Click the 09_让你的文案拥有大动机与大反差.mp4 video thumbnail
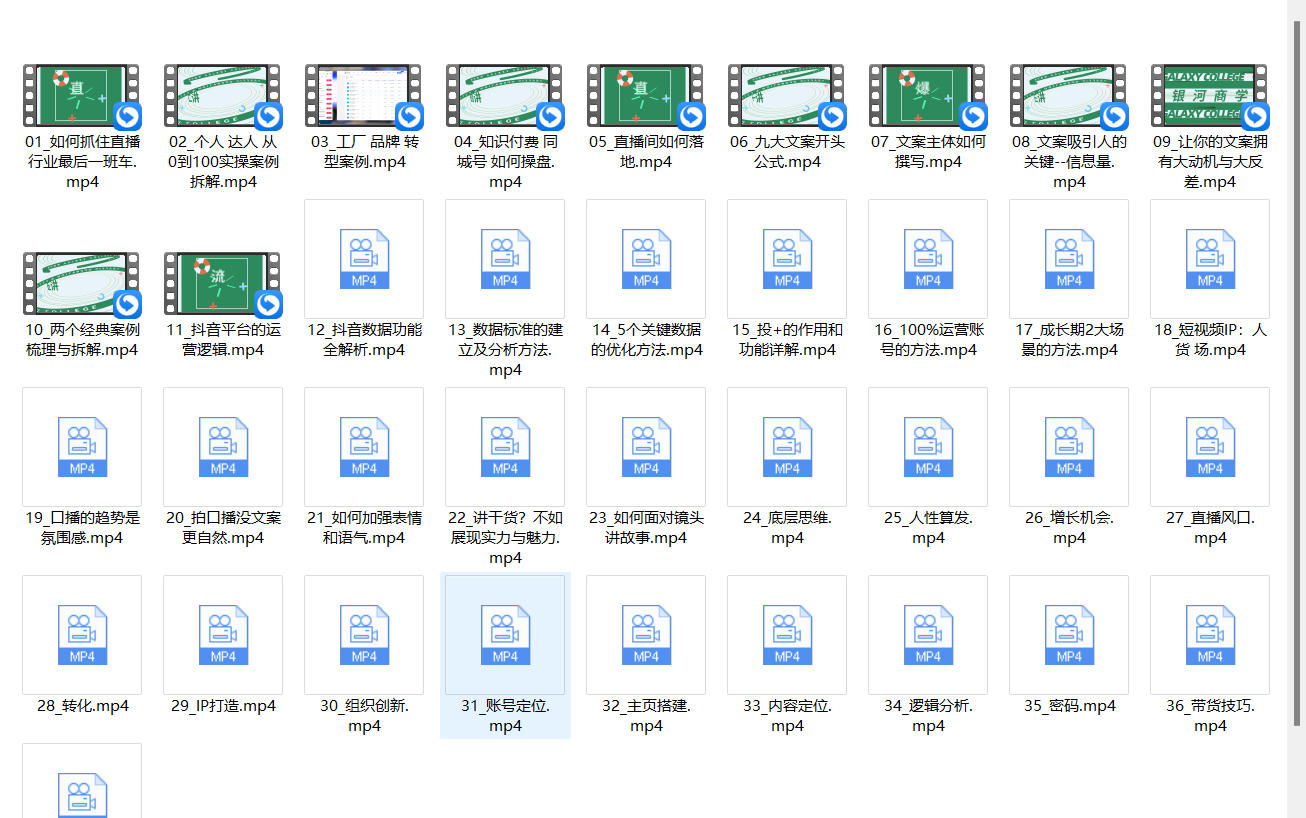The height and width of the screenshot is (818, 1306). [1209, 96]
